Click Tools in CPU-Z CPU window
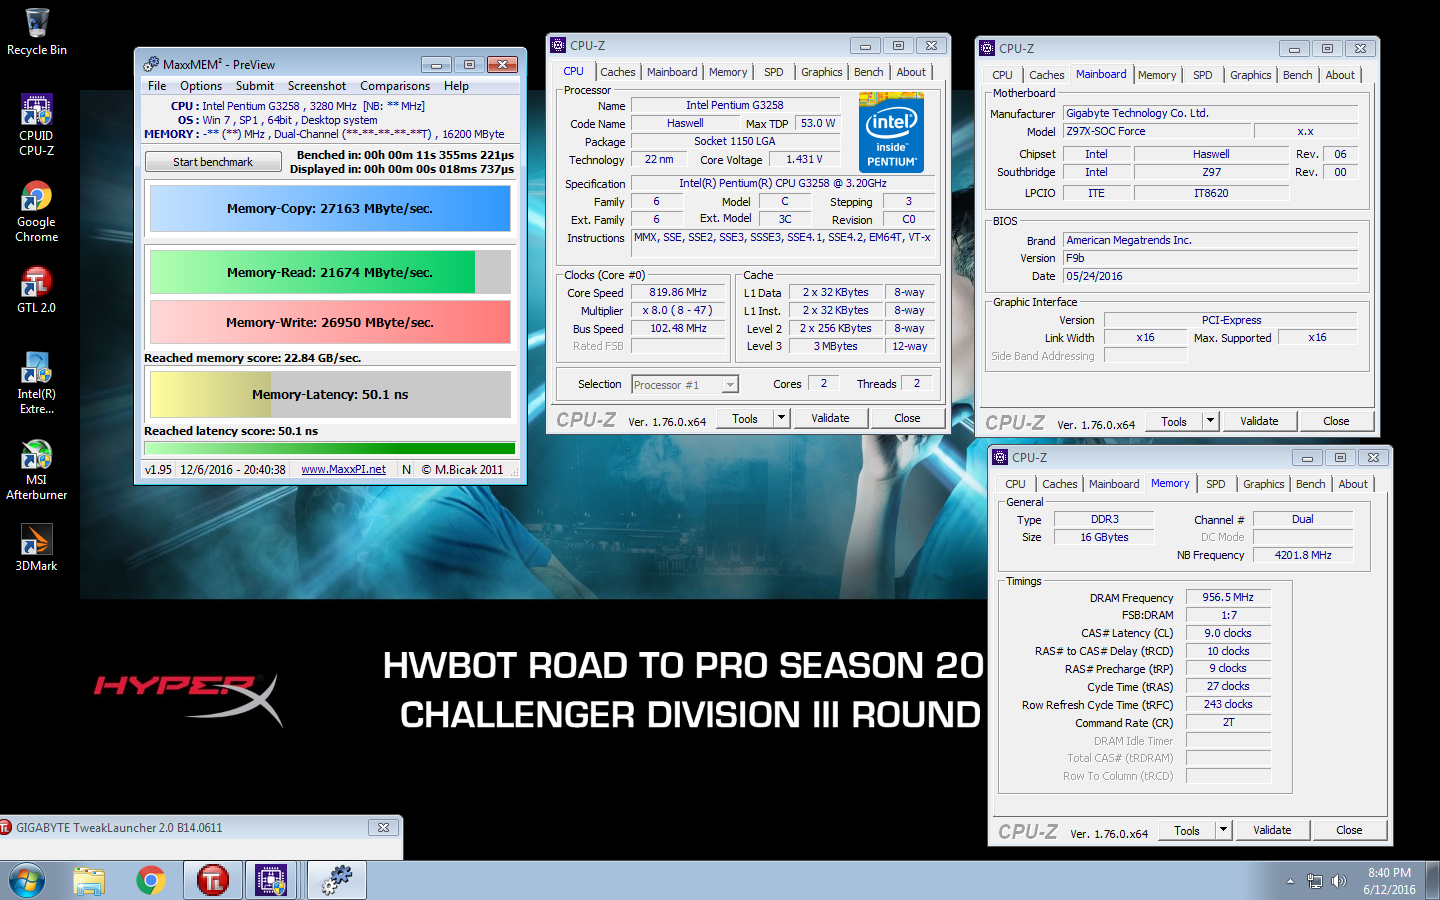This screenshot has height=900, width=1440. pos(745,418)
